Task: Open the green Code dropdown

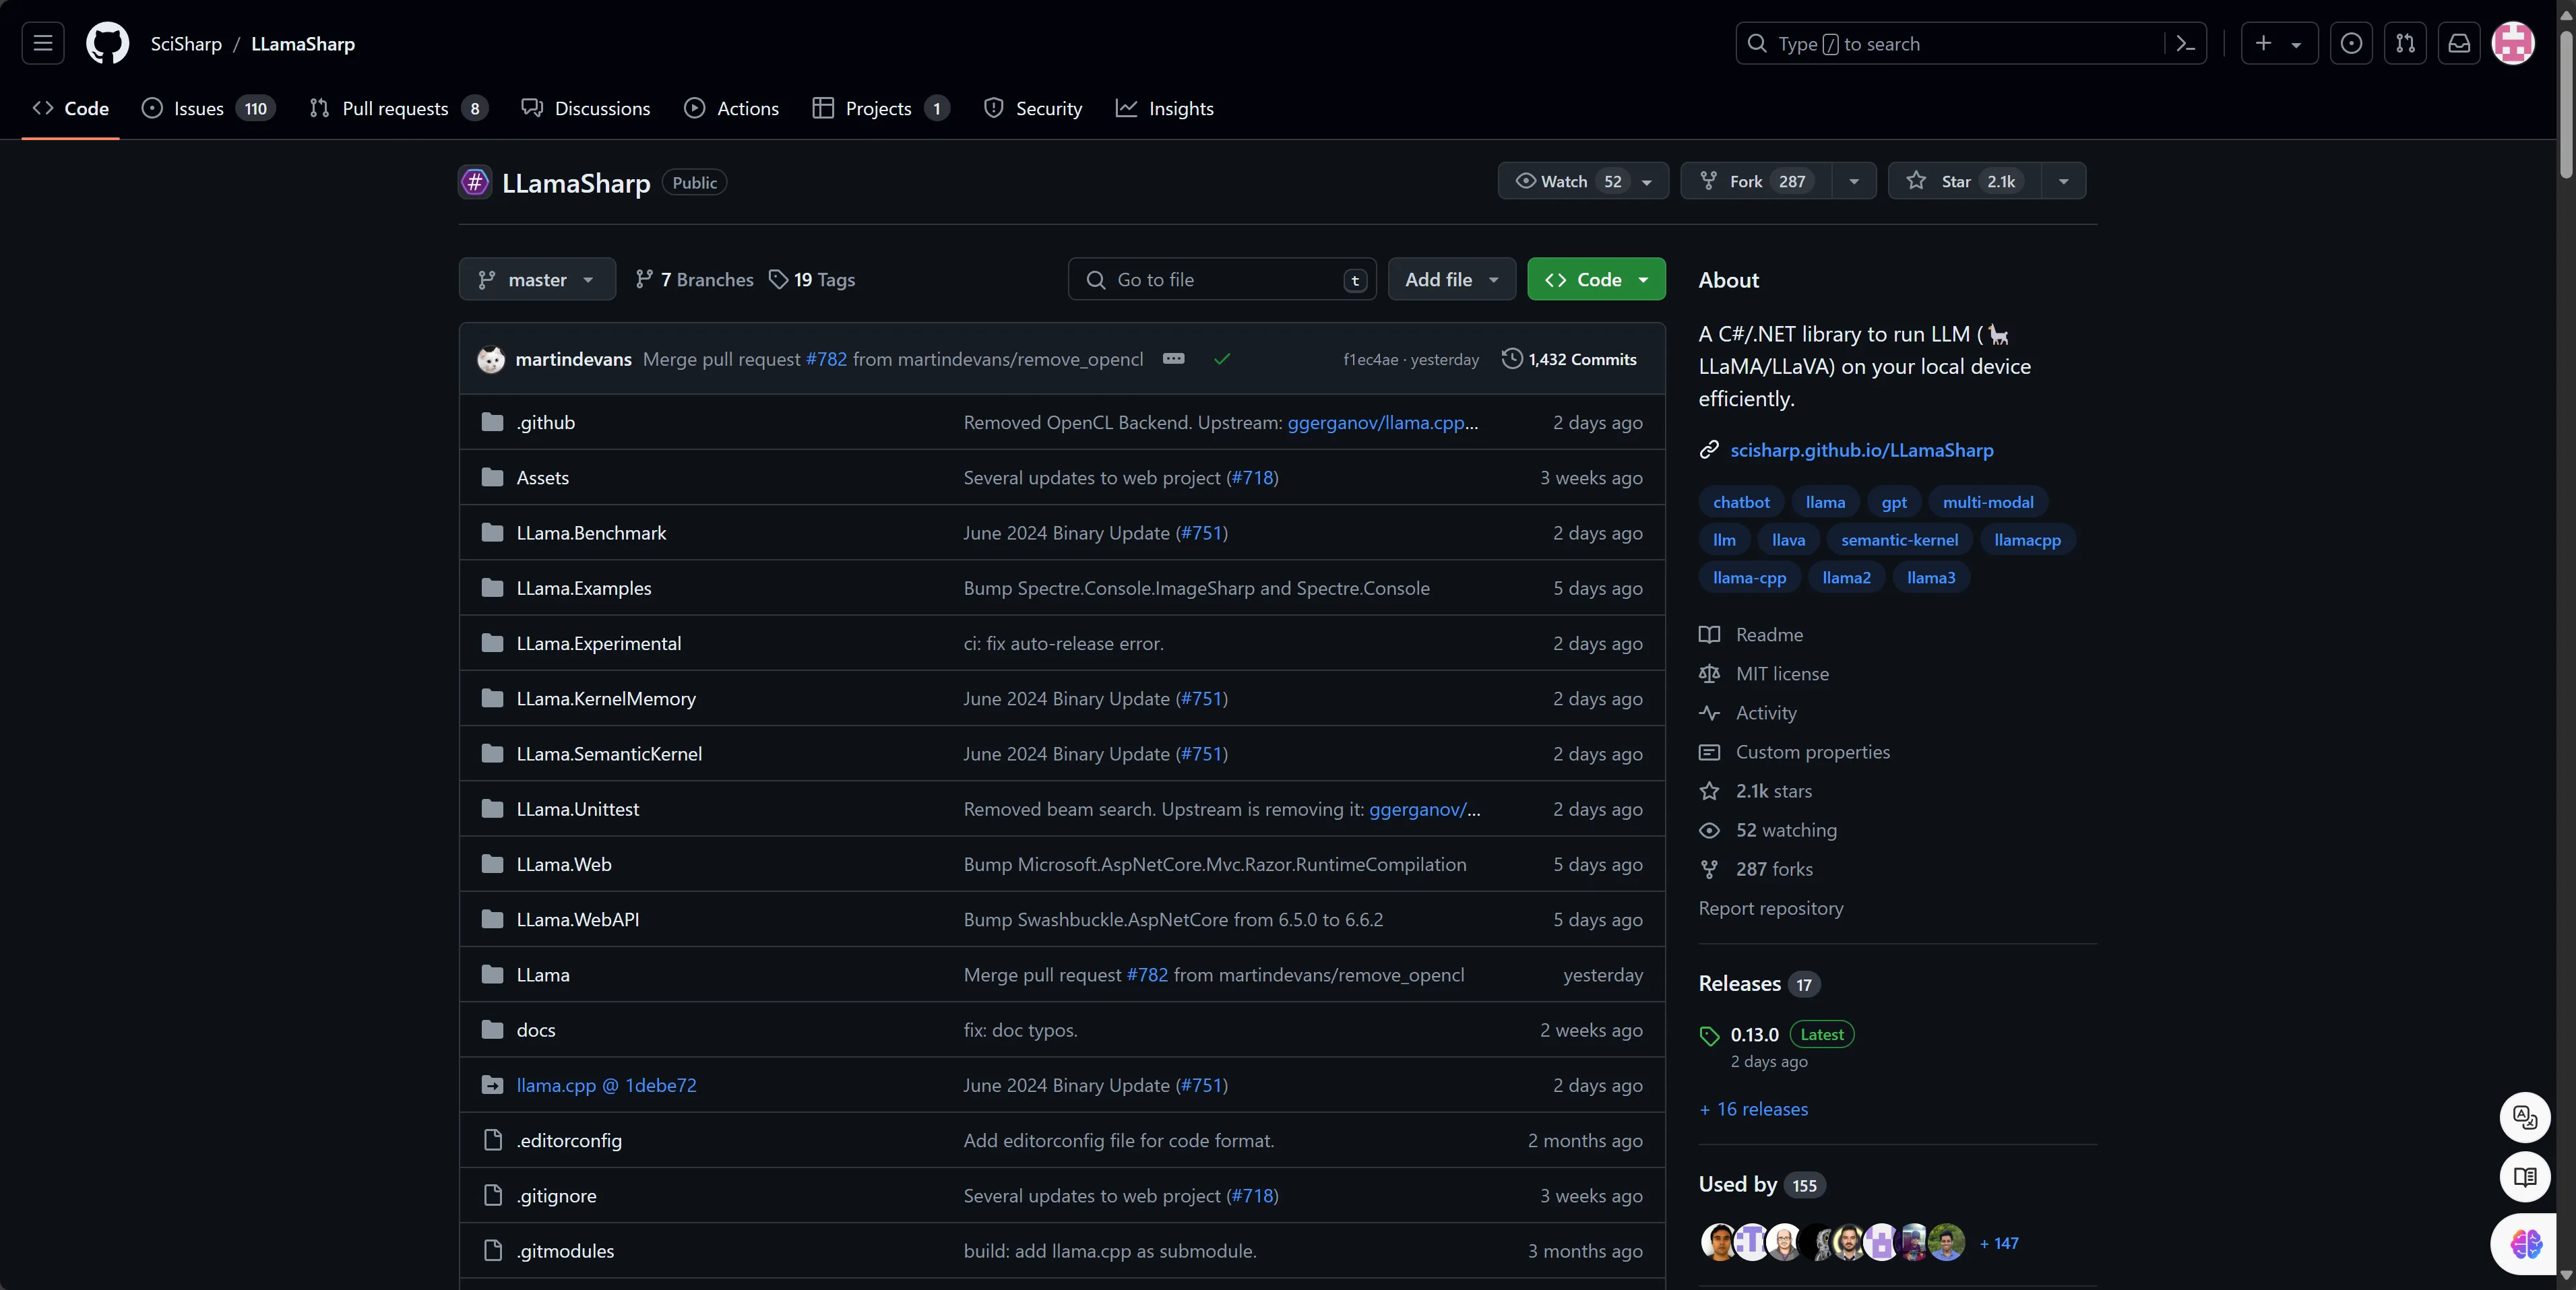Action: coord(1596,279)
